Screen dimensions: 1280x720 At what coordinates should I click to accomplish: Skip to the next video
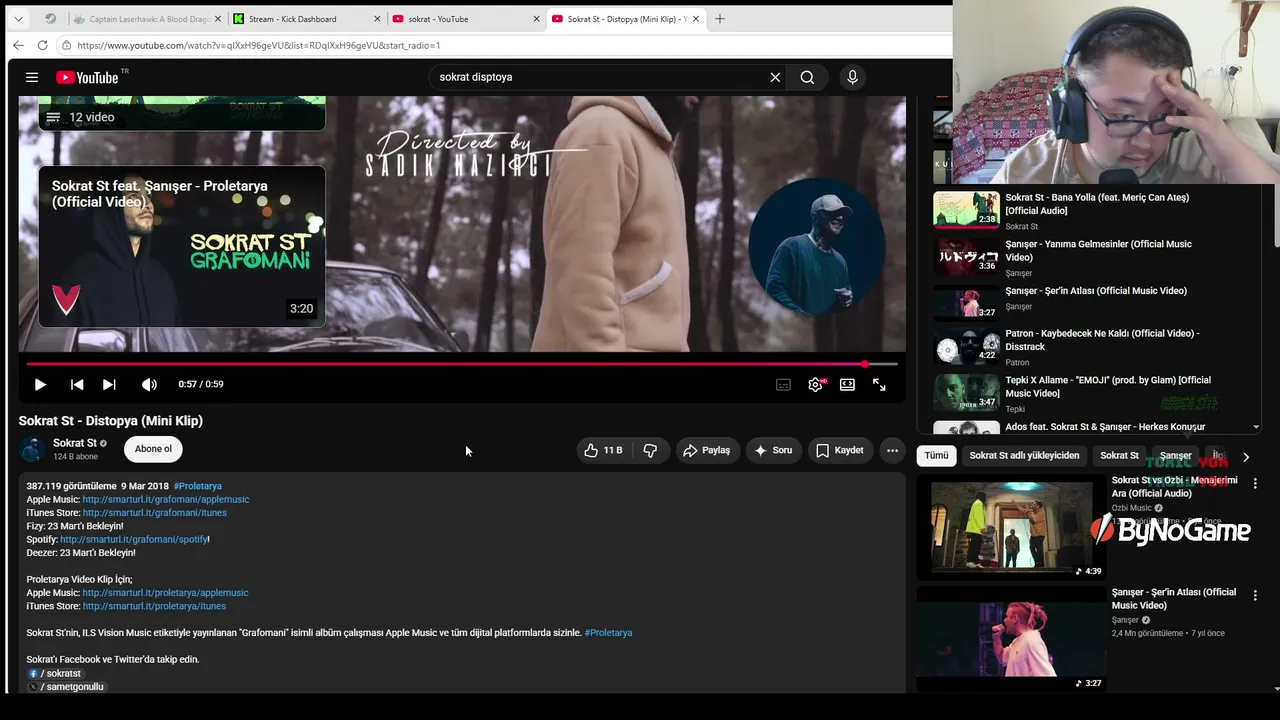[x=109, y=384]
